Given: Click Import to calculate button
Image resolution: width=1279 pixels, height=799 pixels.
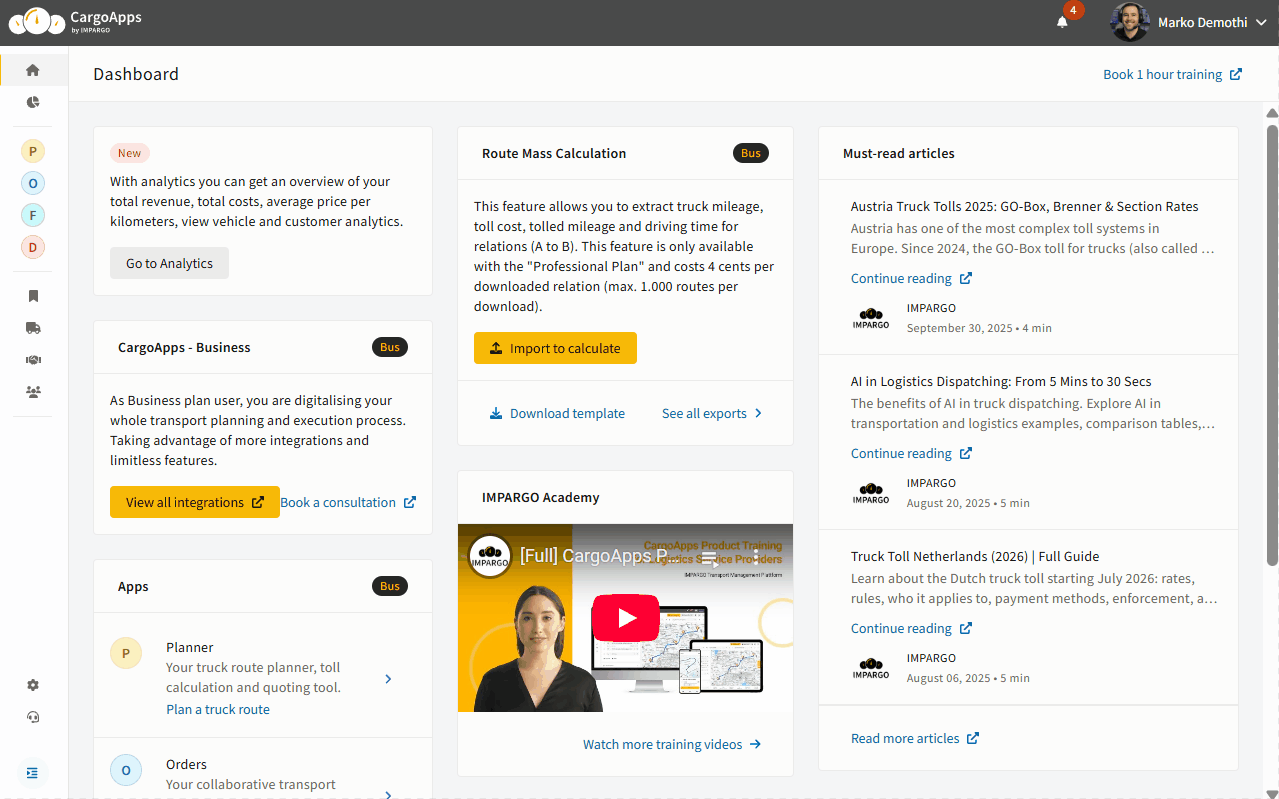Looking at the screenshot, I should pos(555,348).
